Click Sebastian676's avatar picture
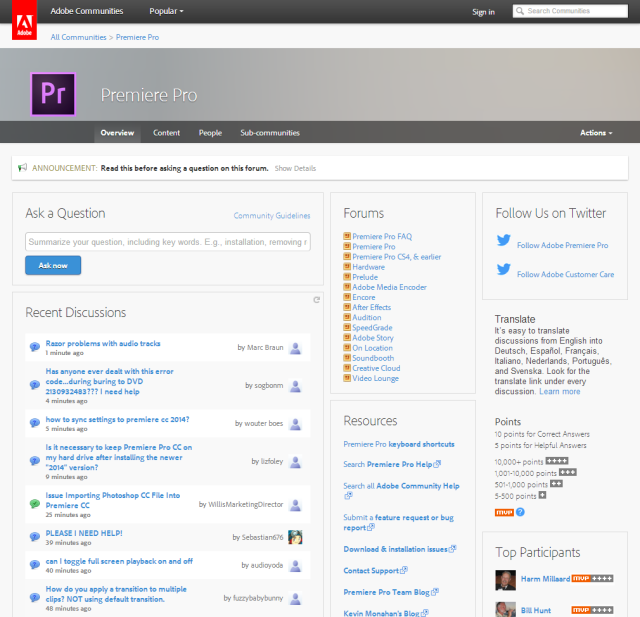Screen dimensions: 640x617 [x=295, y=537]
